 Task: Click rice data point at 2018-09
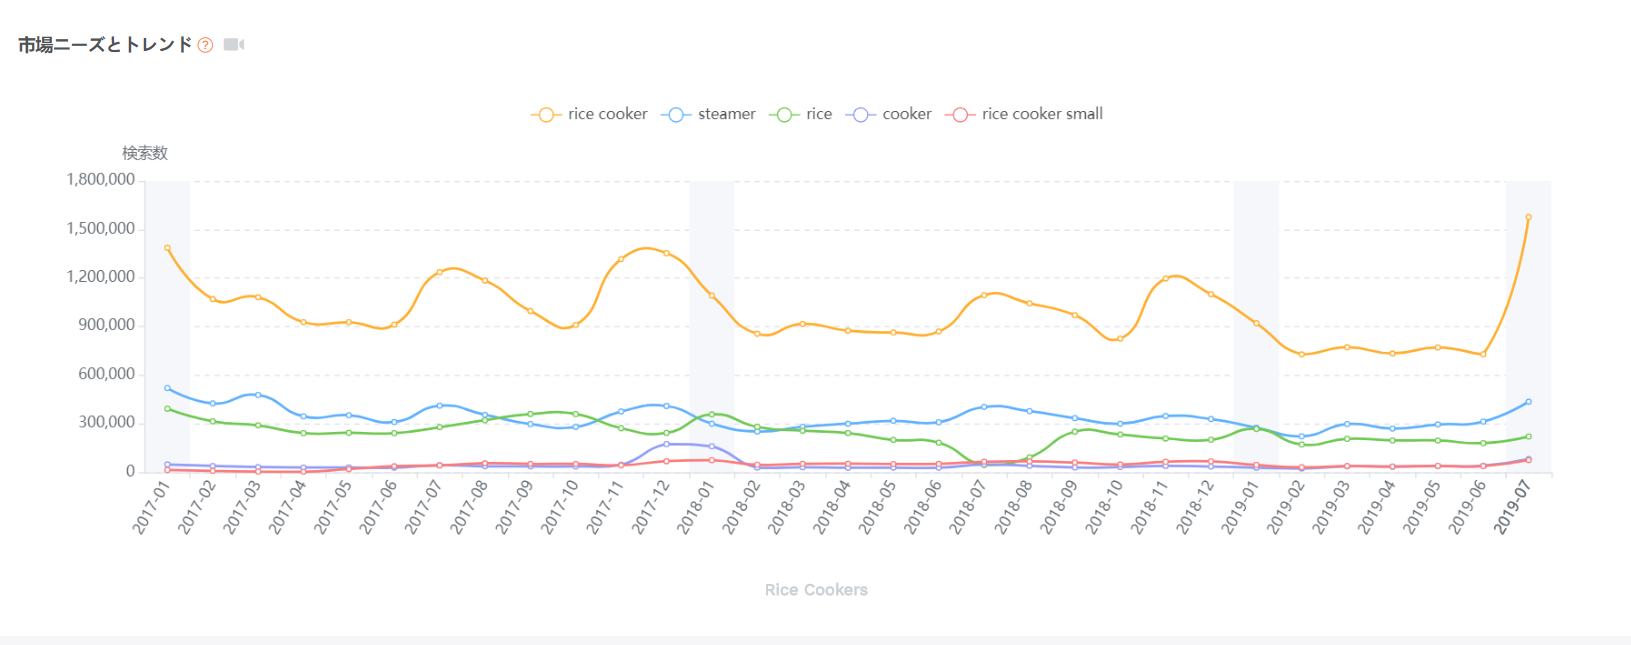pyautogui.click(x=1075, y=432)
